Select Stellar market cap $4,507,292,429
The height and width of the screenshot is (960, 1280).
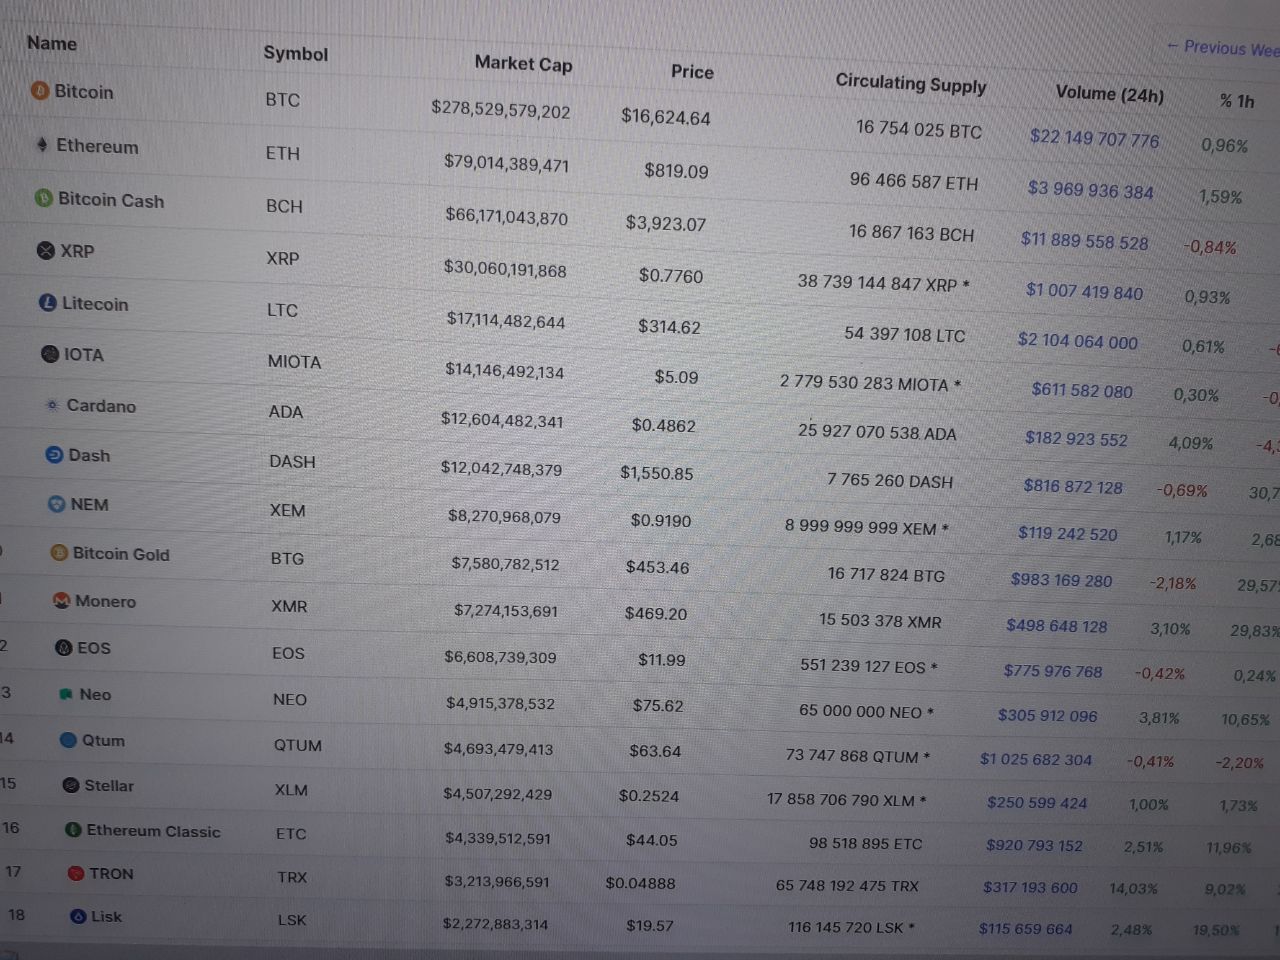(x=497, y=794)
